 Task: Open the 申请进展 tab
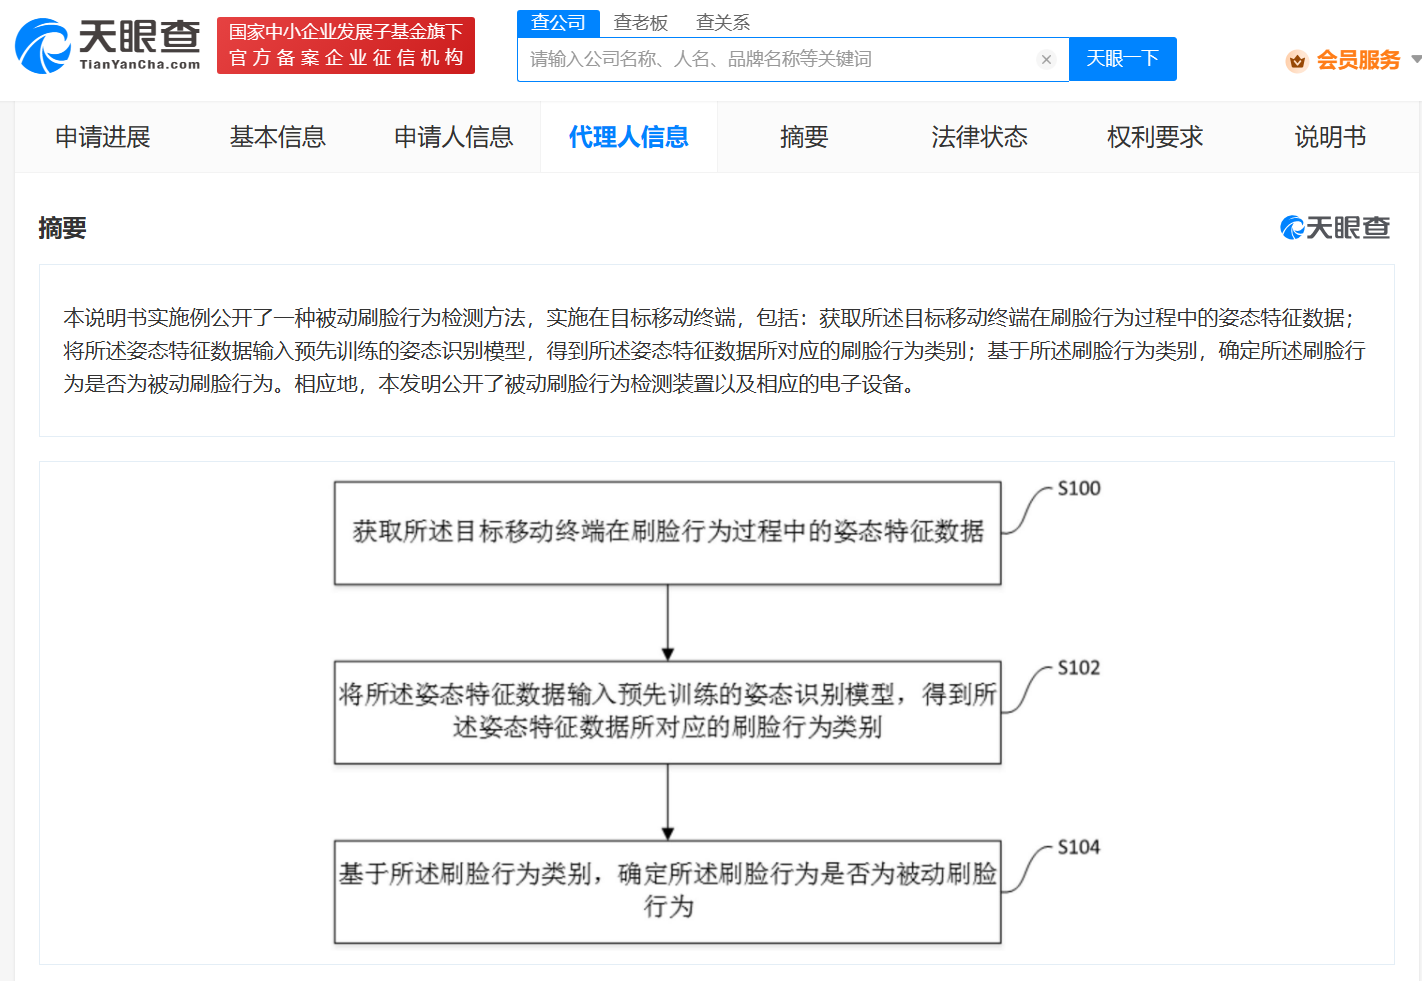coord(103,137)
